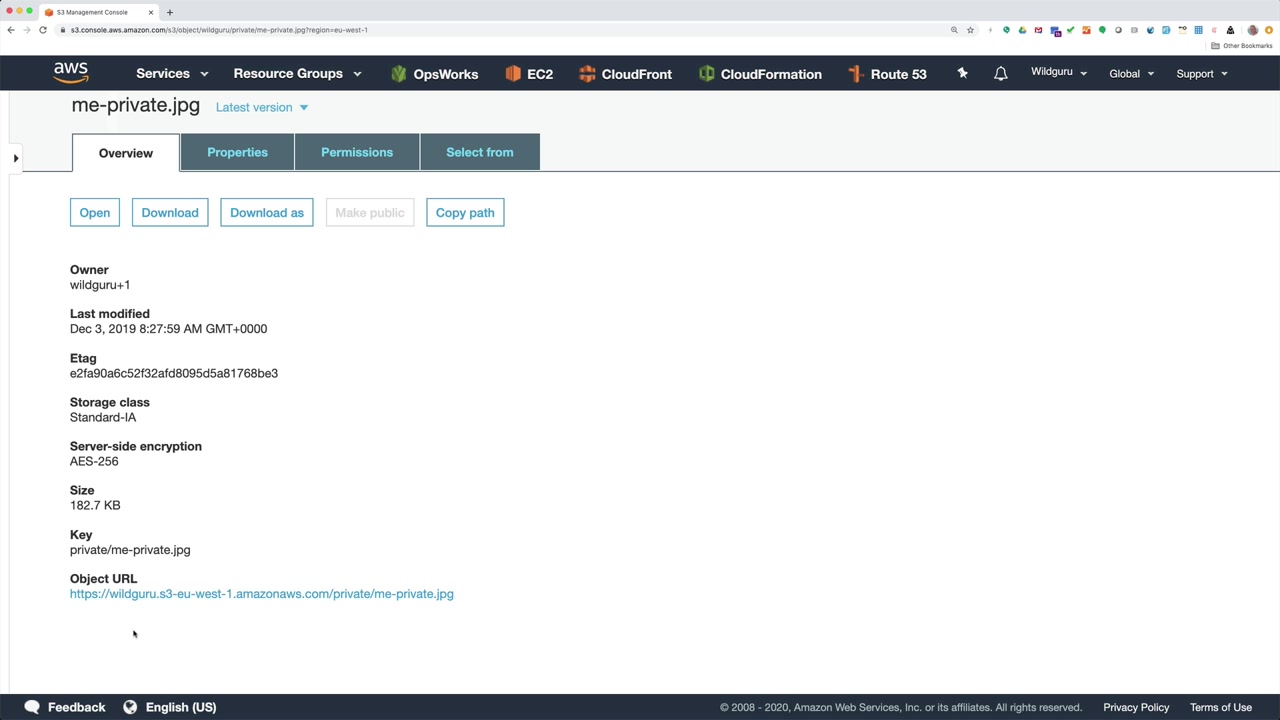Click the owner value wildguru+1
This screenshot has width=1280, height=720.
click(x=100, y=285)
